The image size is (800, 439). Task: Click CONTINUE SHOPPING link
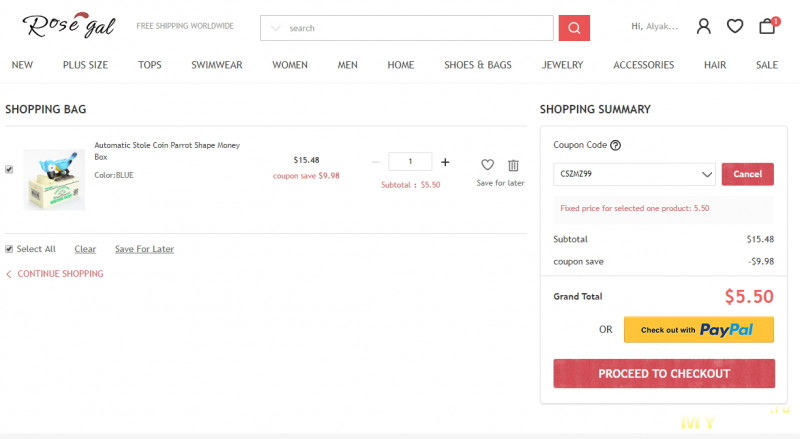tap(60, 274)
